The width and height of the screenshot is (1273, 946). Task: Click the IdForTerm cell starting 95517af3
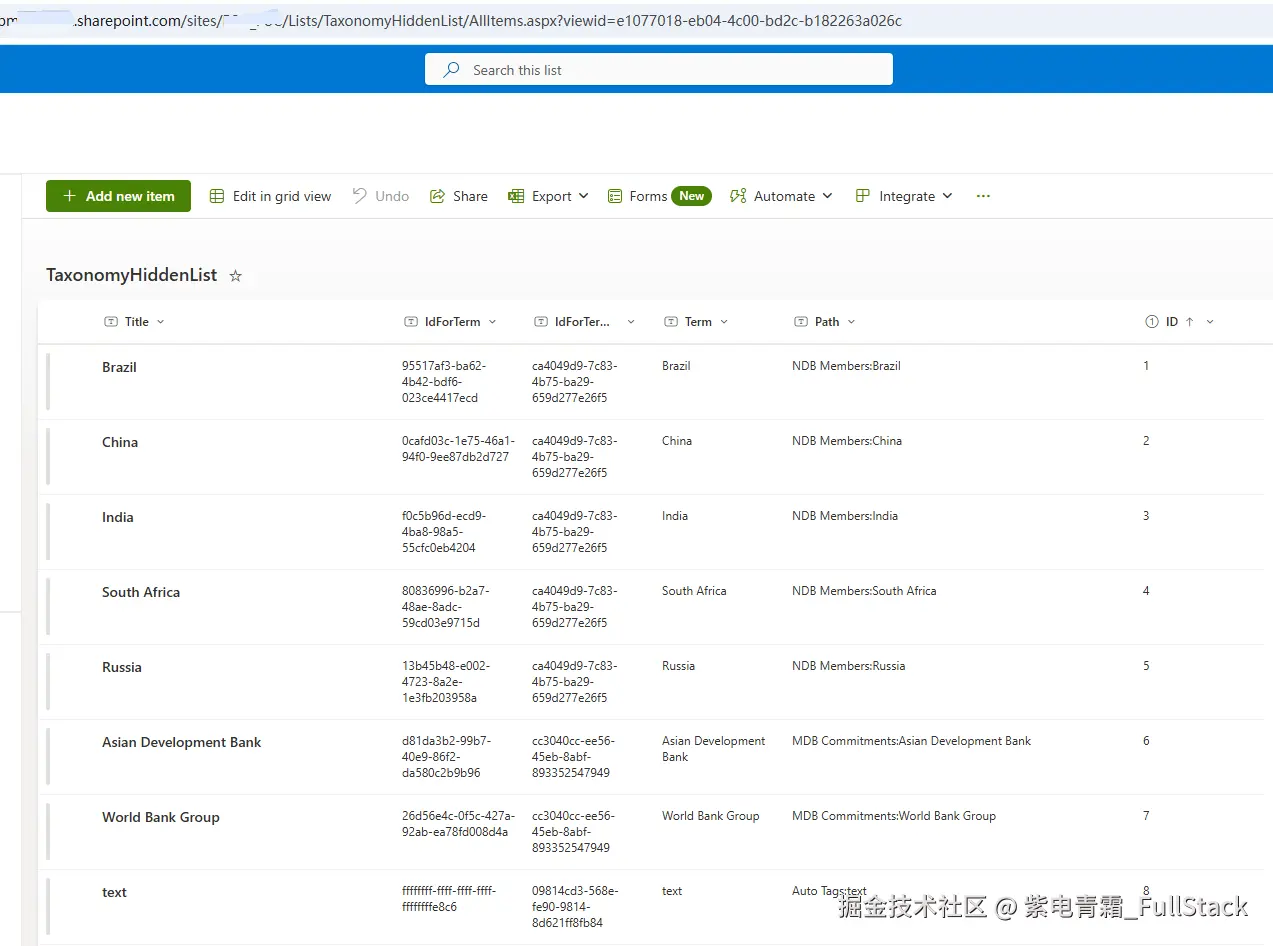(446, 382)
